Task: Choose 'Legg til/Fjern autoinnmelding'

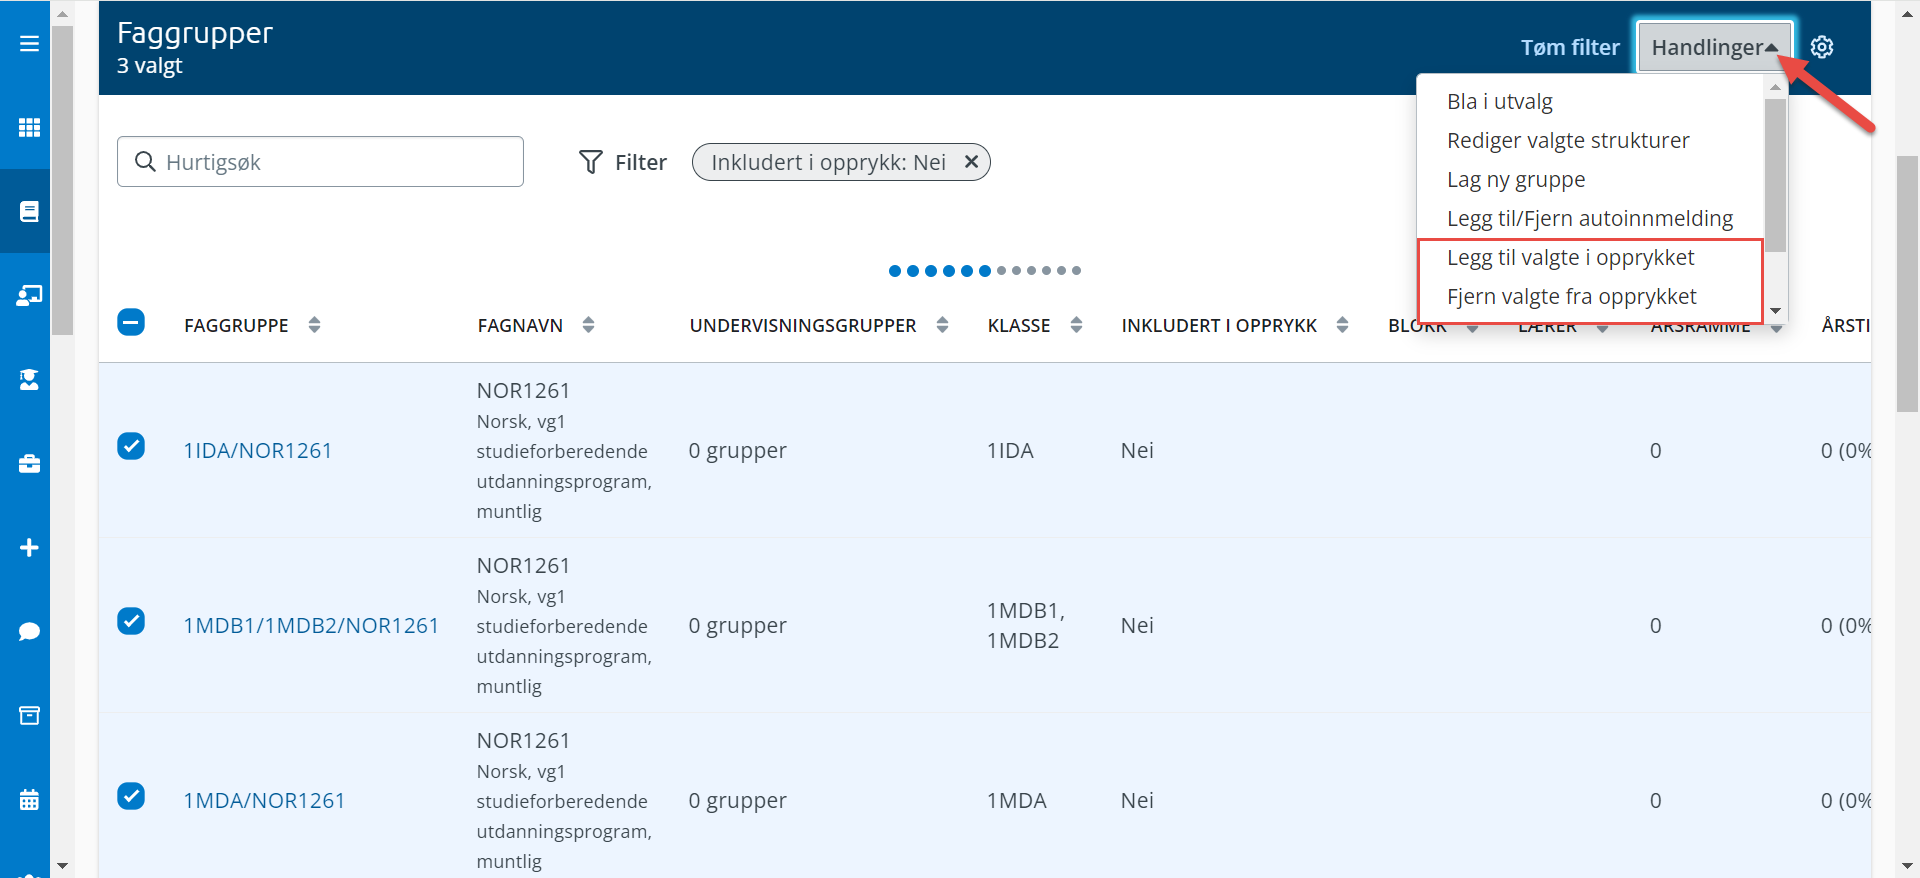Action: tap(1590, 219)
